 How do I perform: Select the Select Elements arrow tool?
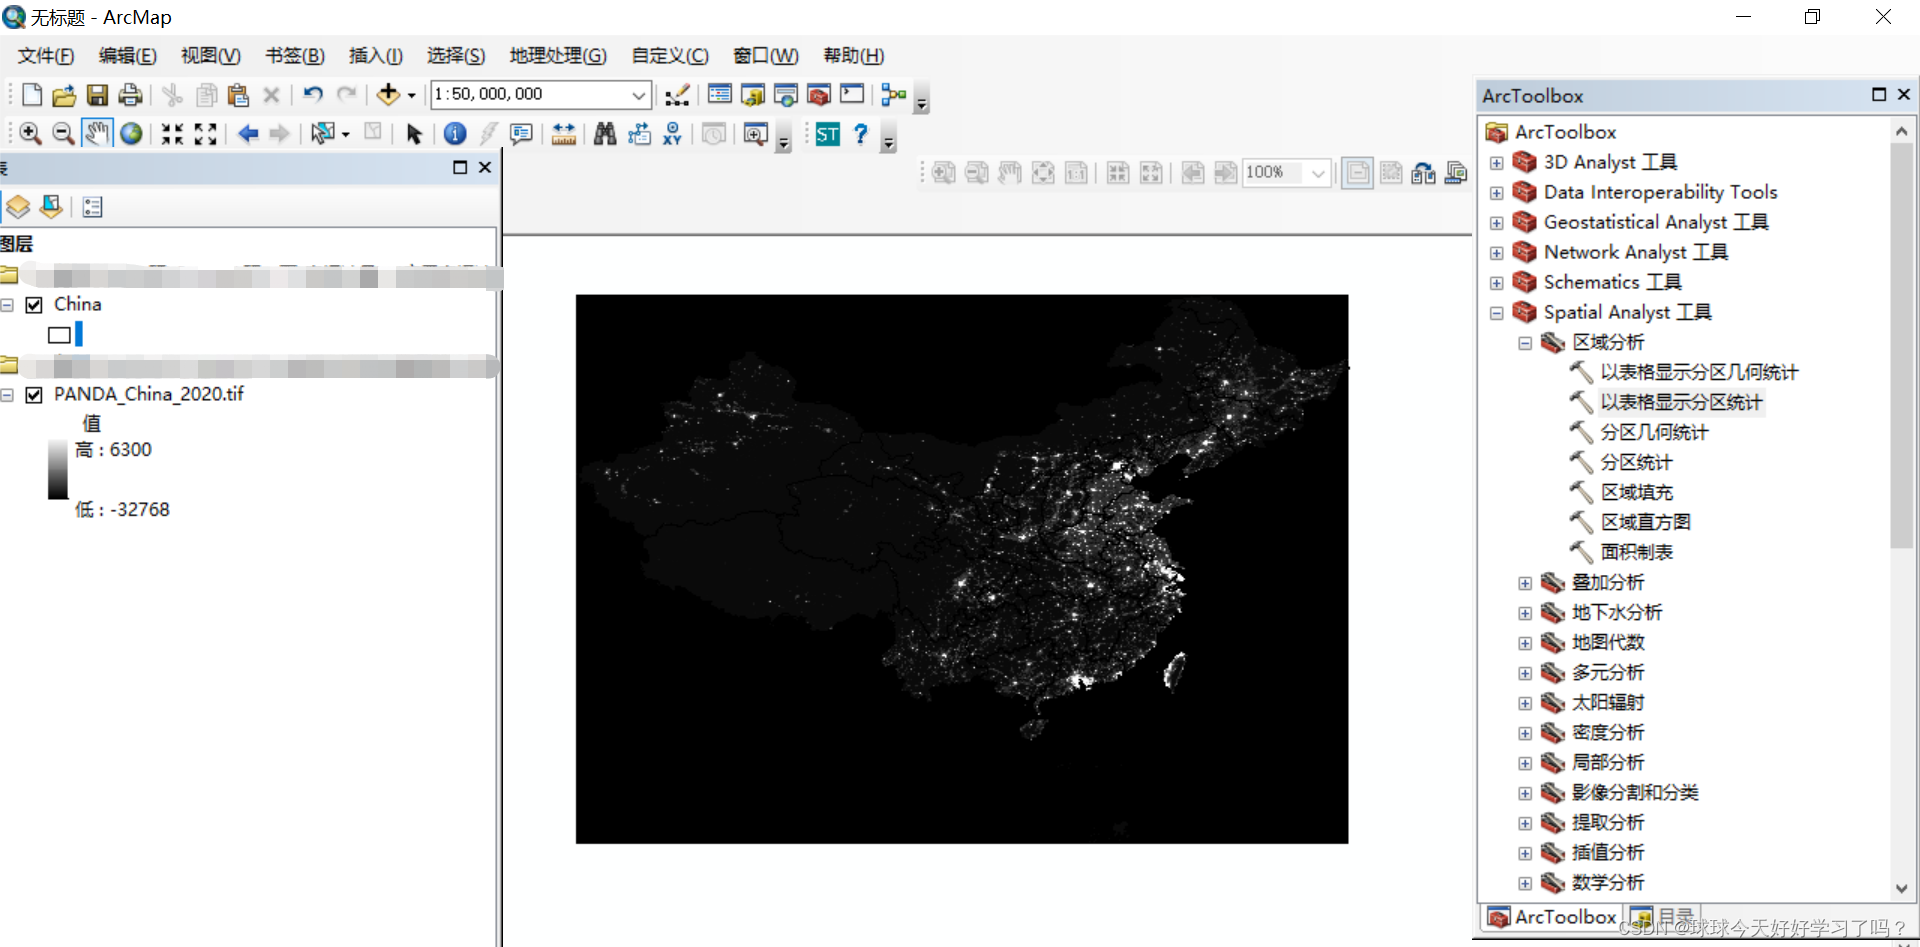tap(414, 134)
